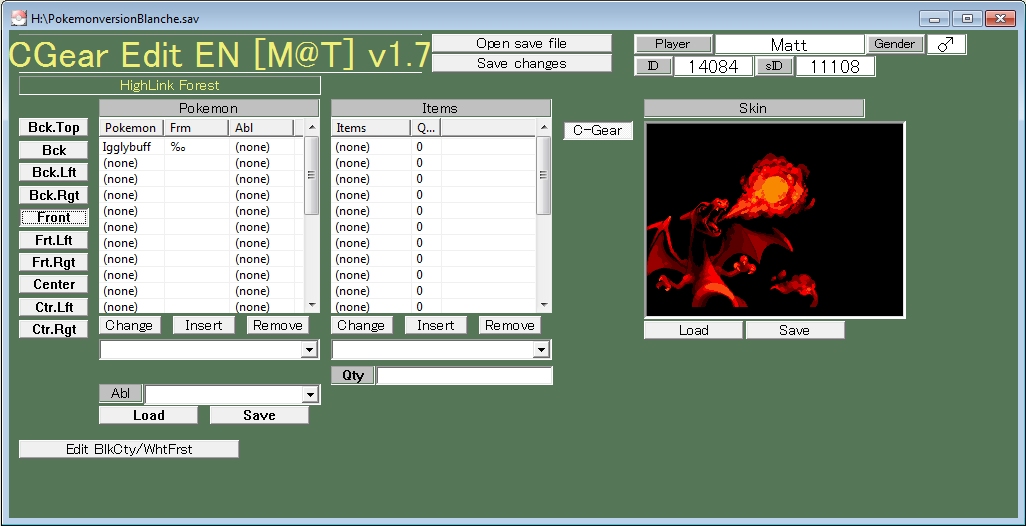The image size is (1026, 526).
Task: Click Remove under the Pokemon list
Action: [277, 325]
